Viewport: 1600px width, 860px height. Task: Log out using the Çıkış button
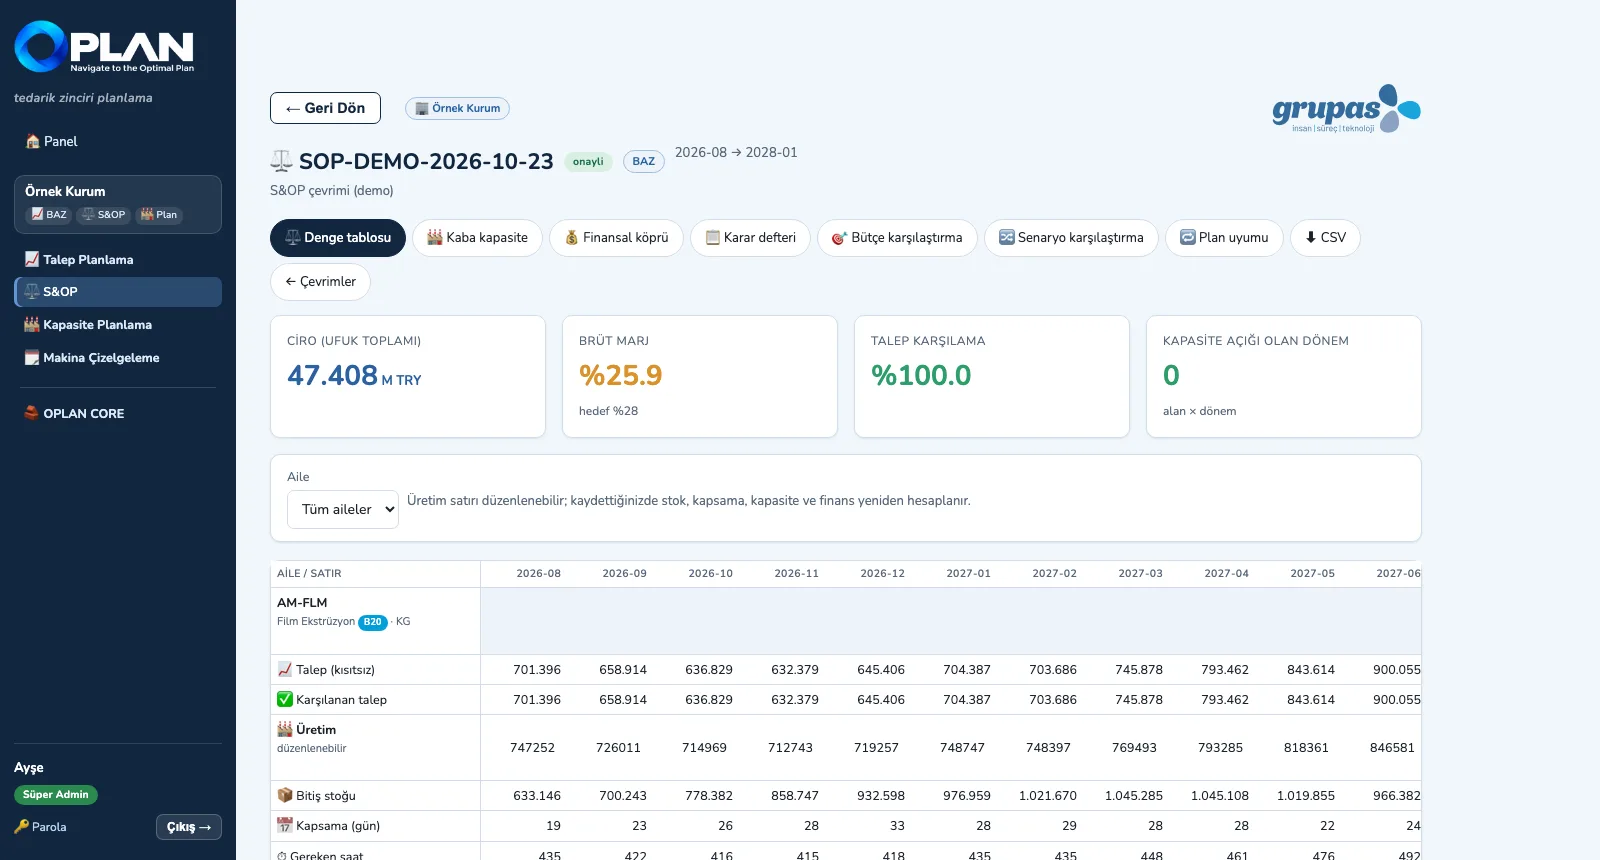(x=189, y=827)
